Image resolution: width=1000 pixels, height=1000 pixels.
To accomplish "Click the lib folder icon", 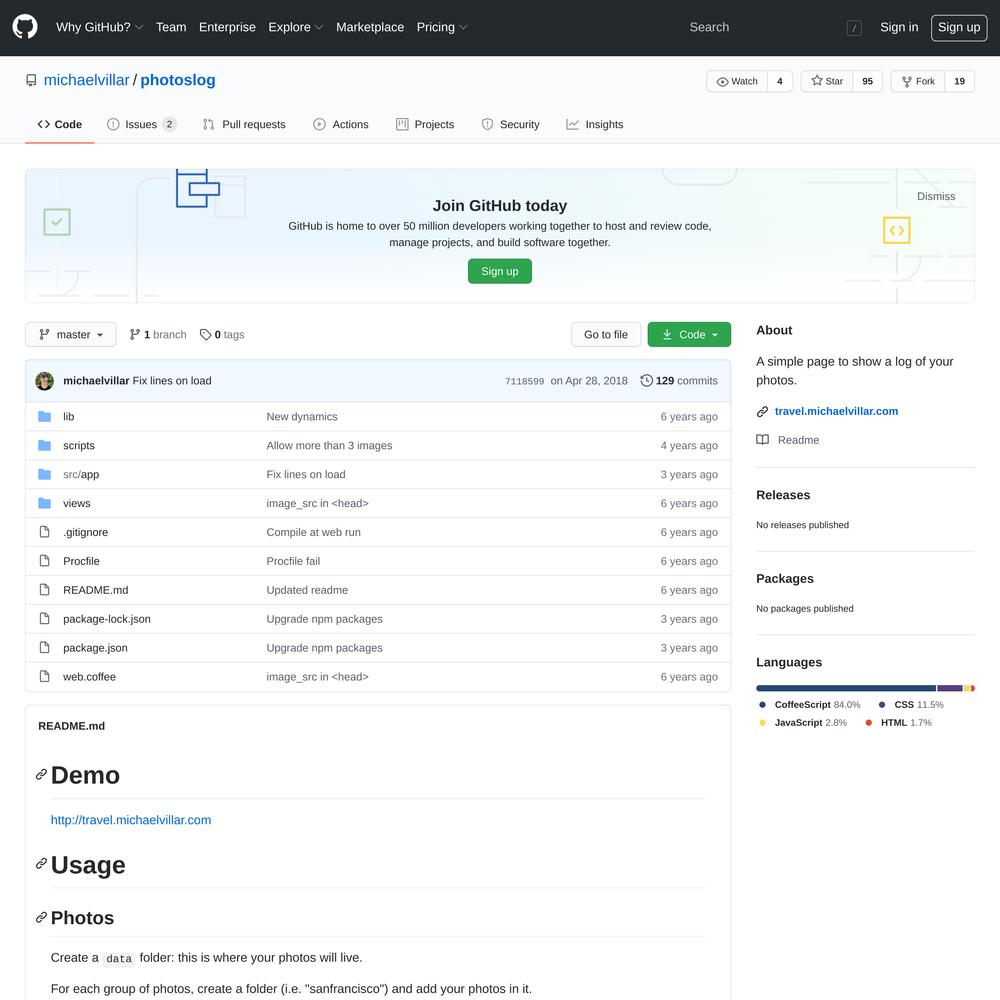I will pyautogui.click(x=45, y=416).
